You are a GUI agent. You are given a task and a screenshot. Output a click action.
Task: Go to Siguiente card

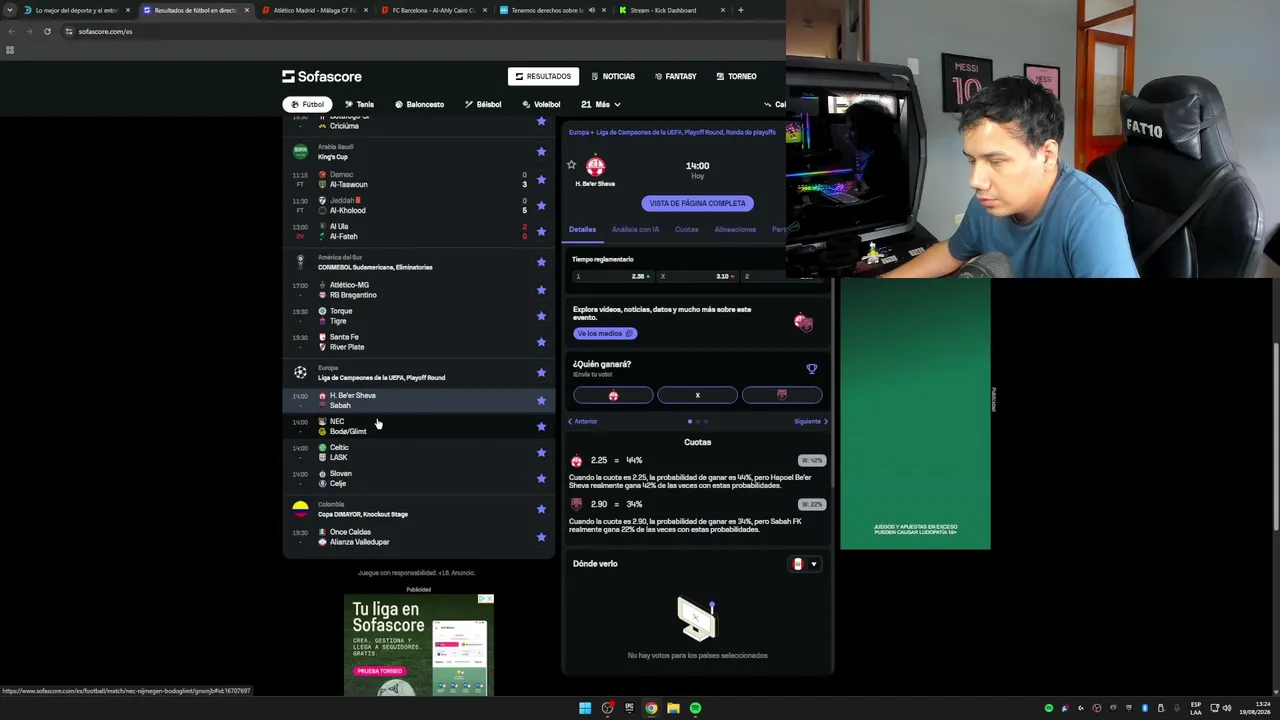pyautogui.click(x=811, y=421)
